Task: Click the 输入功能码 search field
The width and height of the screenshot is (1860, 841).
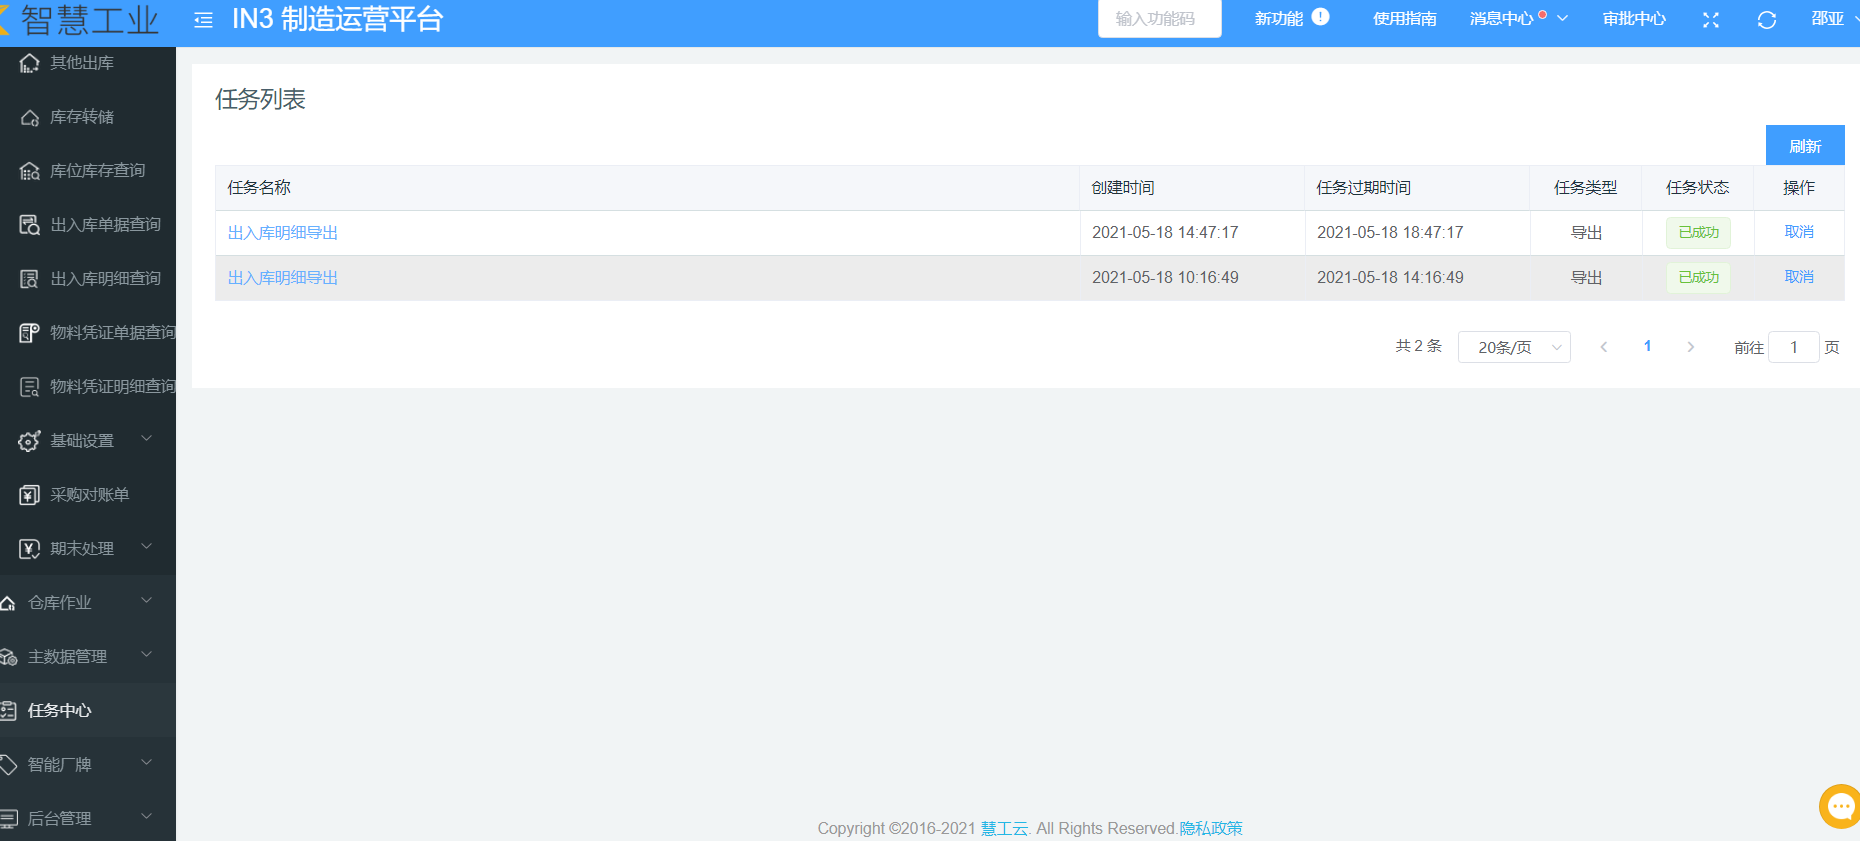Action: point(1158,19)
